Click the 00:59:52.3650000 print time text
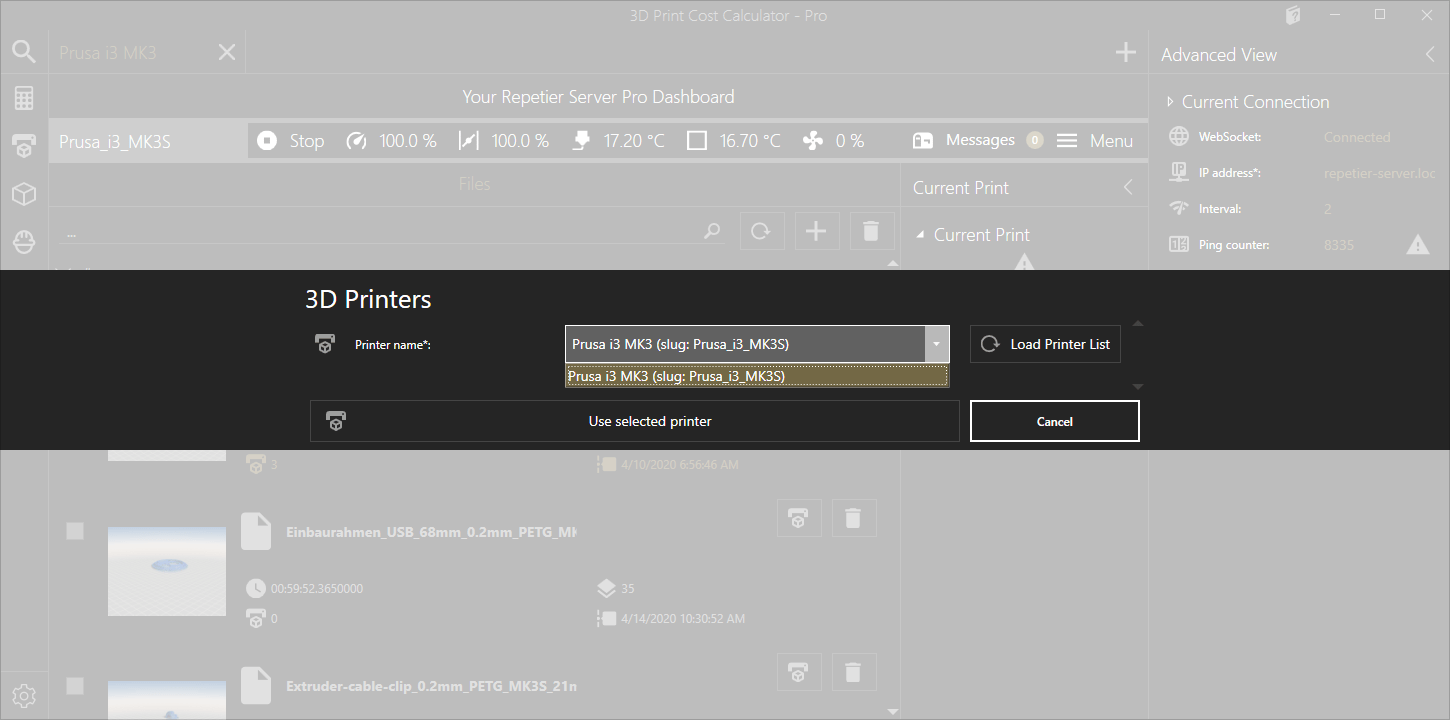 point(317,589)
